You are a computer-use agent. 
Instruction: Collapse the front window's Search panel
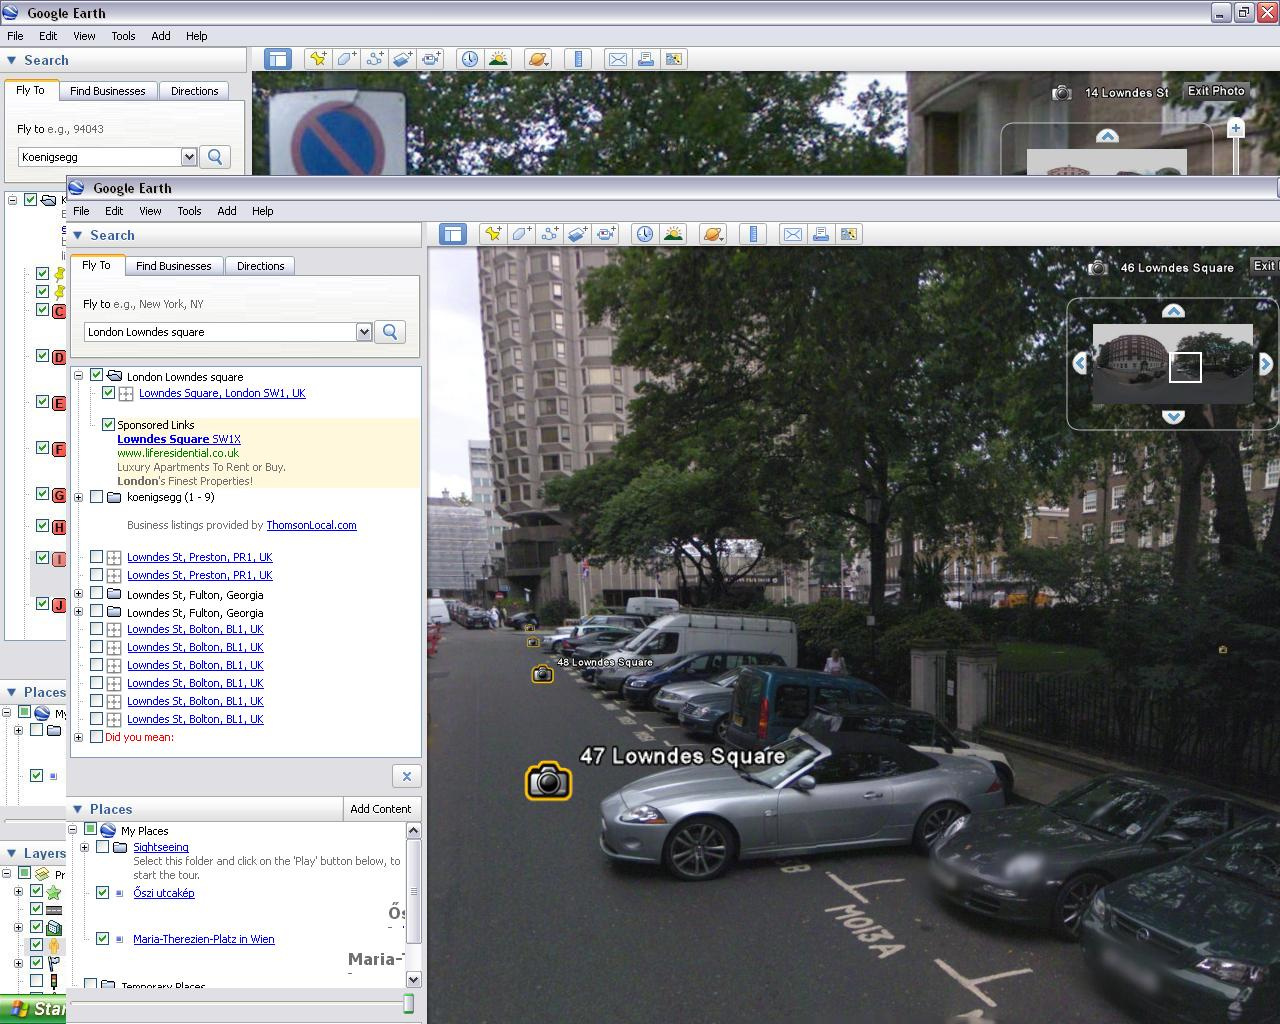77,235
